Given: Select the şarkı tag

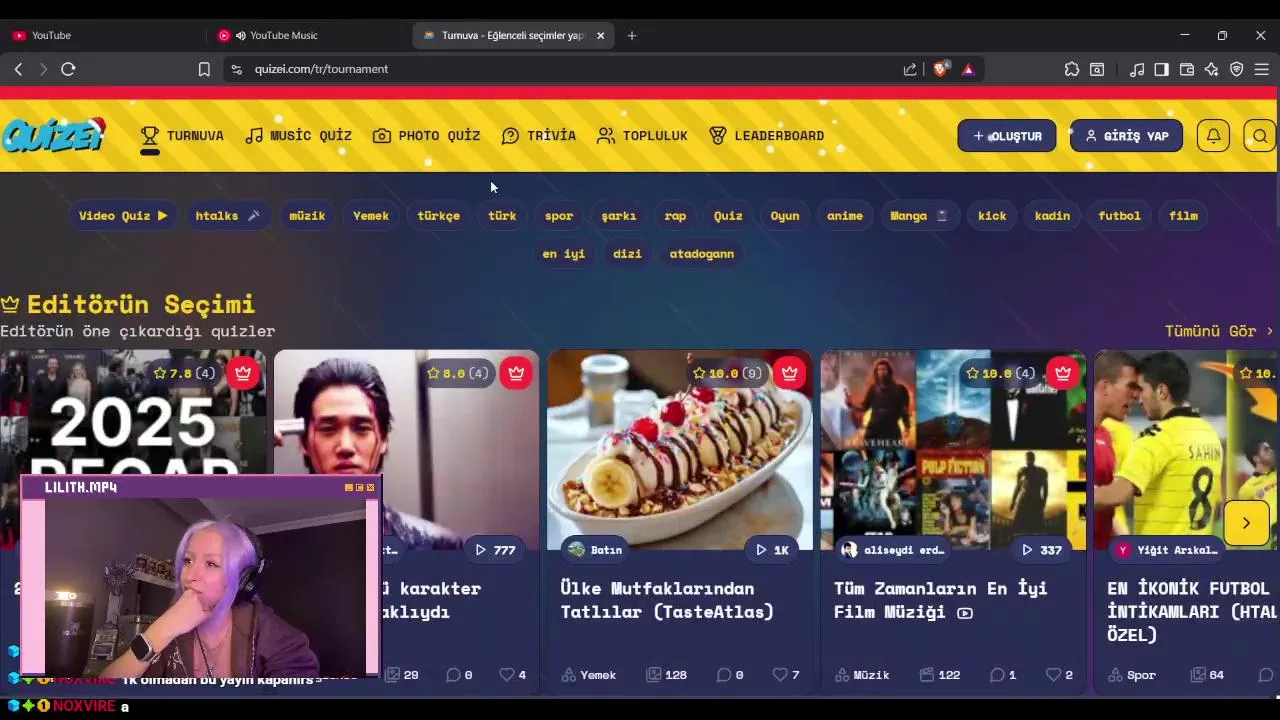Looking at the screenshot, I should click(x=619, y=216).
